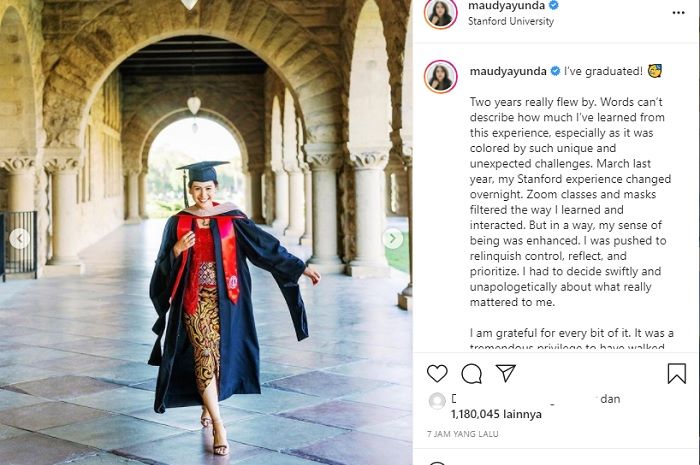
Task: Open maudyayunda profile from the header username
Action: (x=504, y=6)
